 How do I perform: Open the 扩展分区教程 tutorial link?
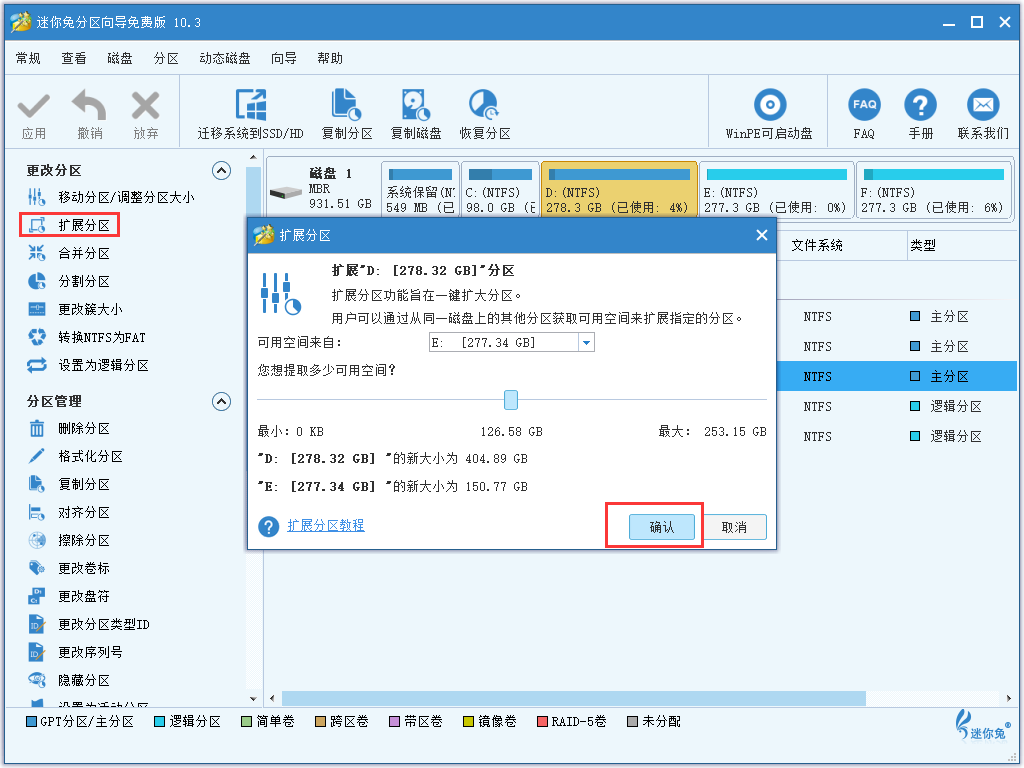click(326, 526)
